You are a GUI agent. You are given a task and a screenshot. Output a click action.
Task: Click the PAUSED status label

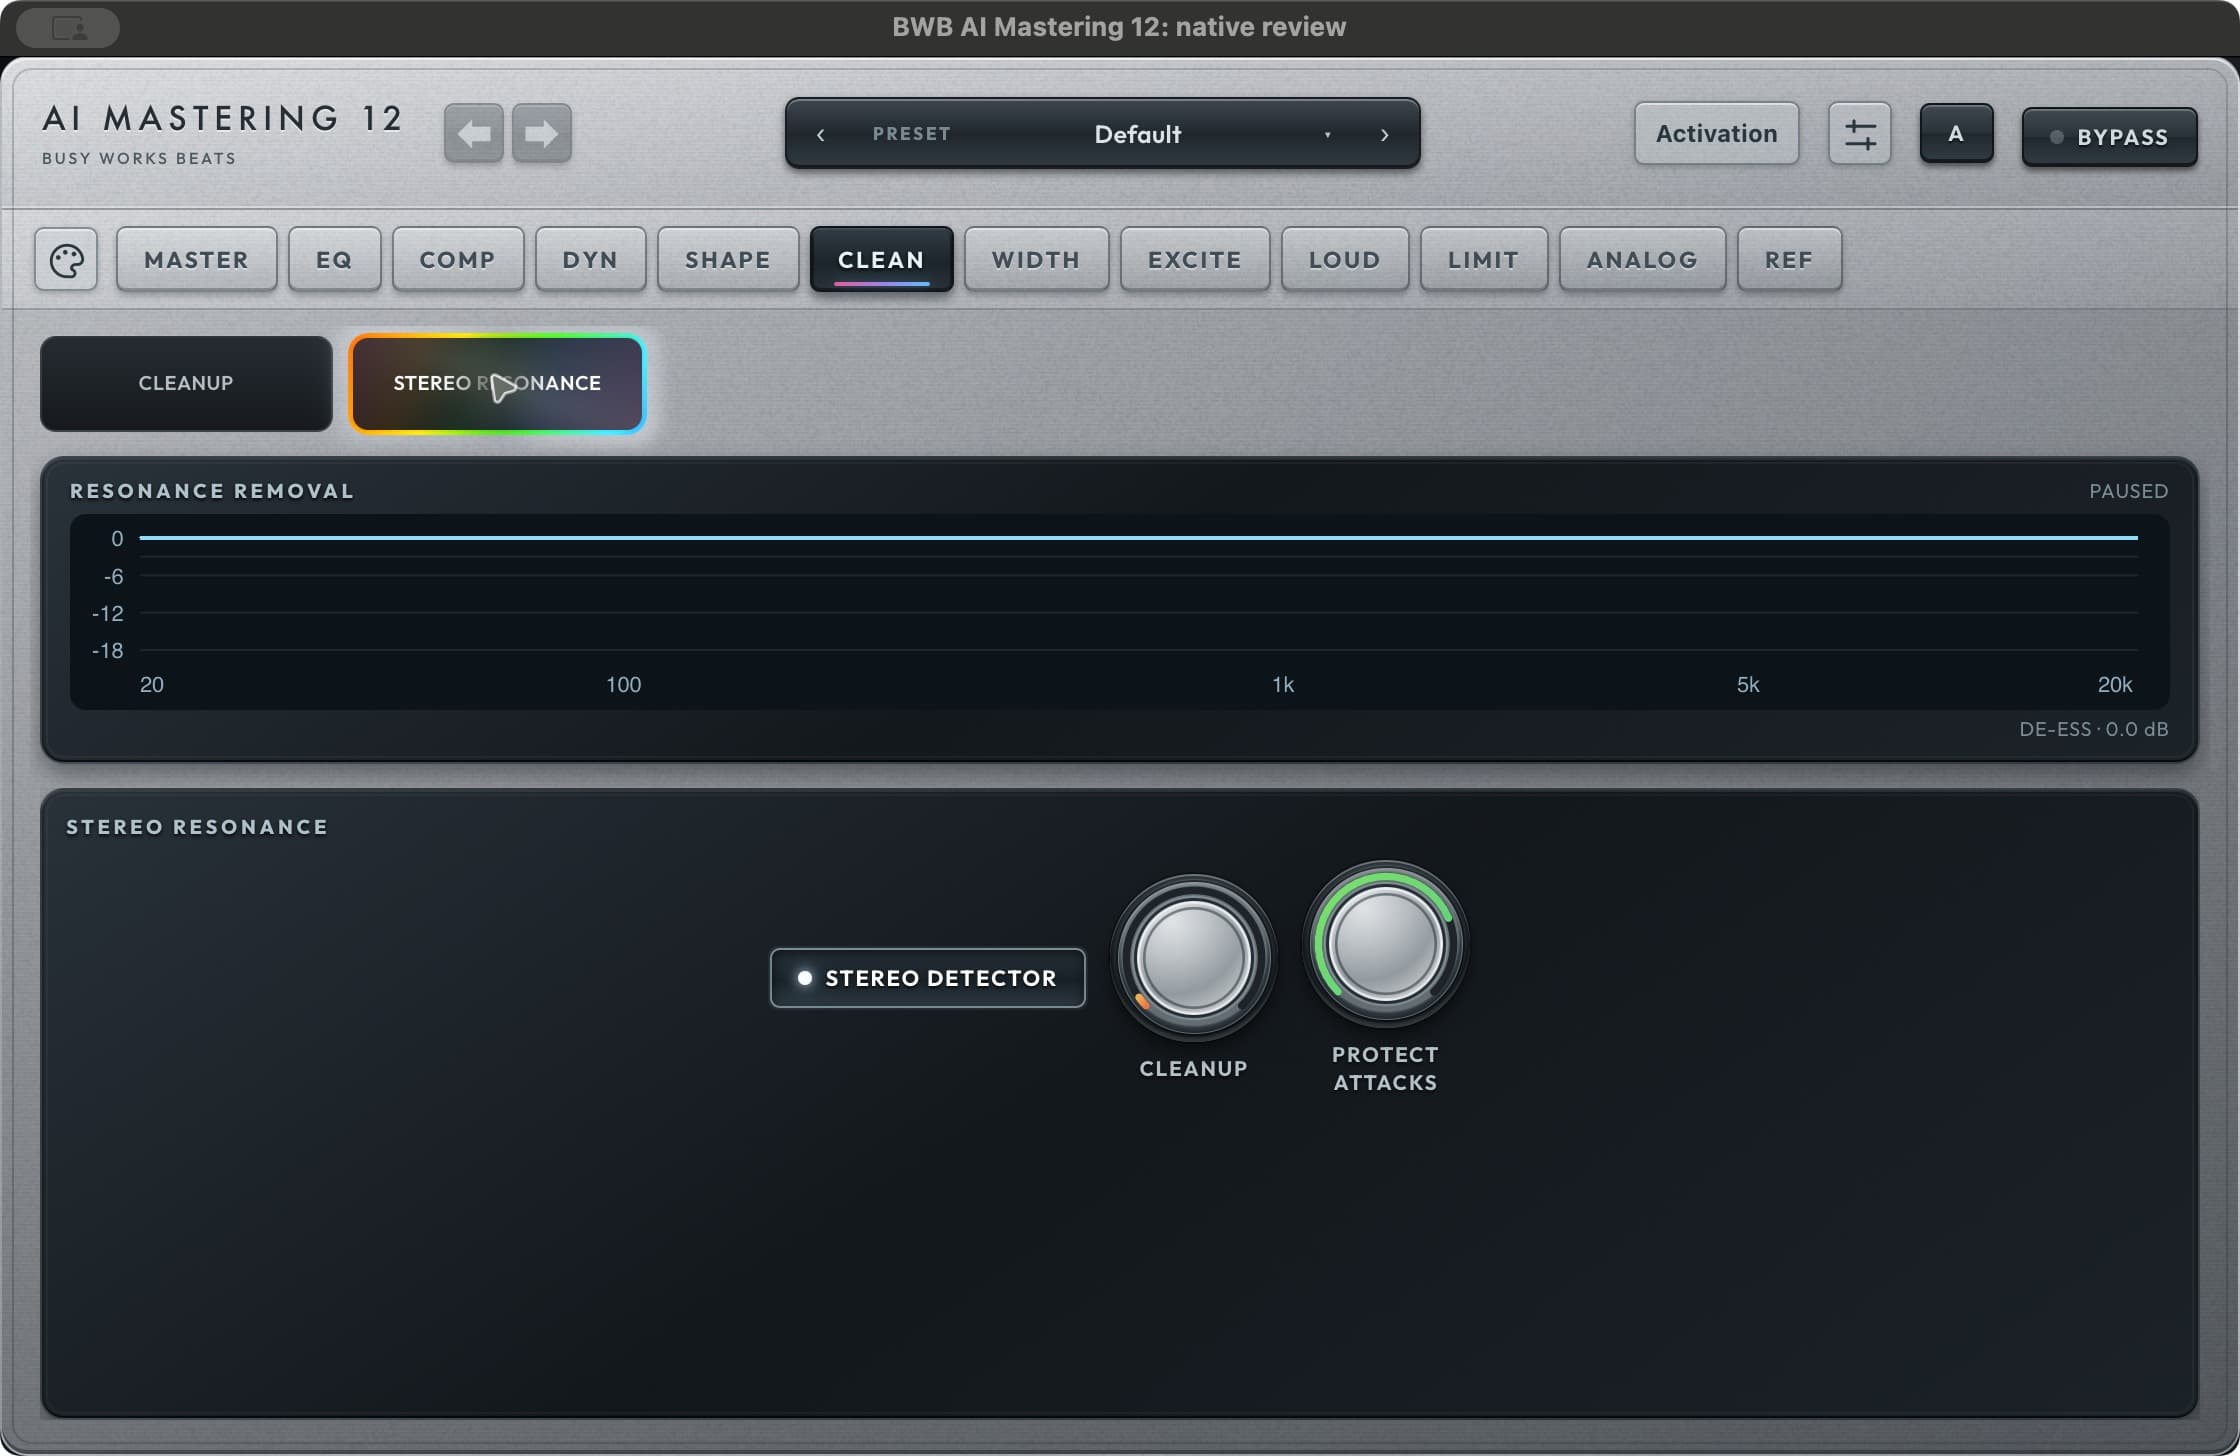pos(2128,491)
